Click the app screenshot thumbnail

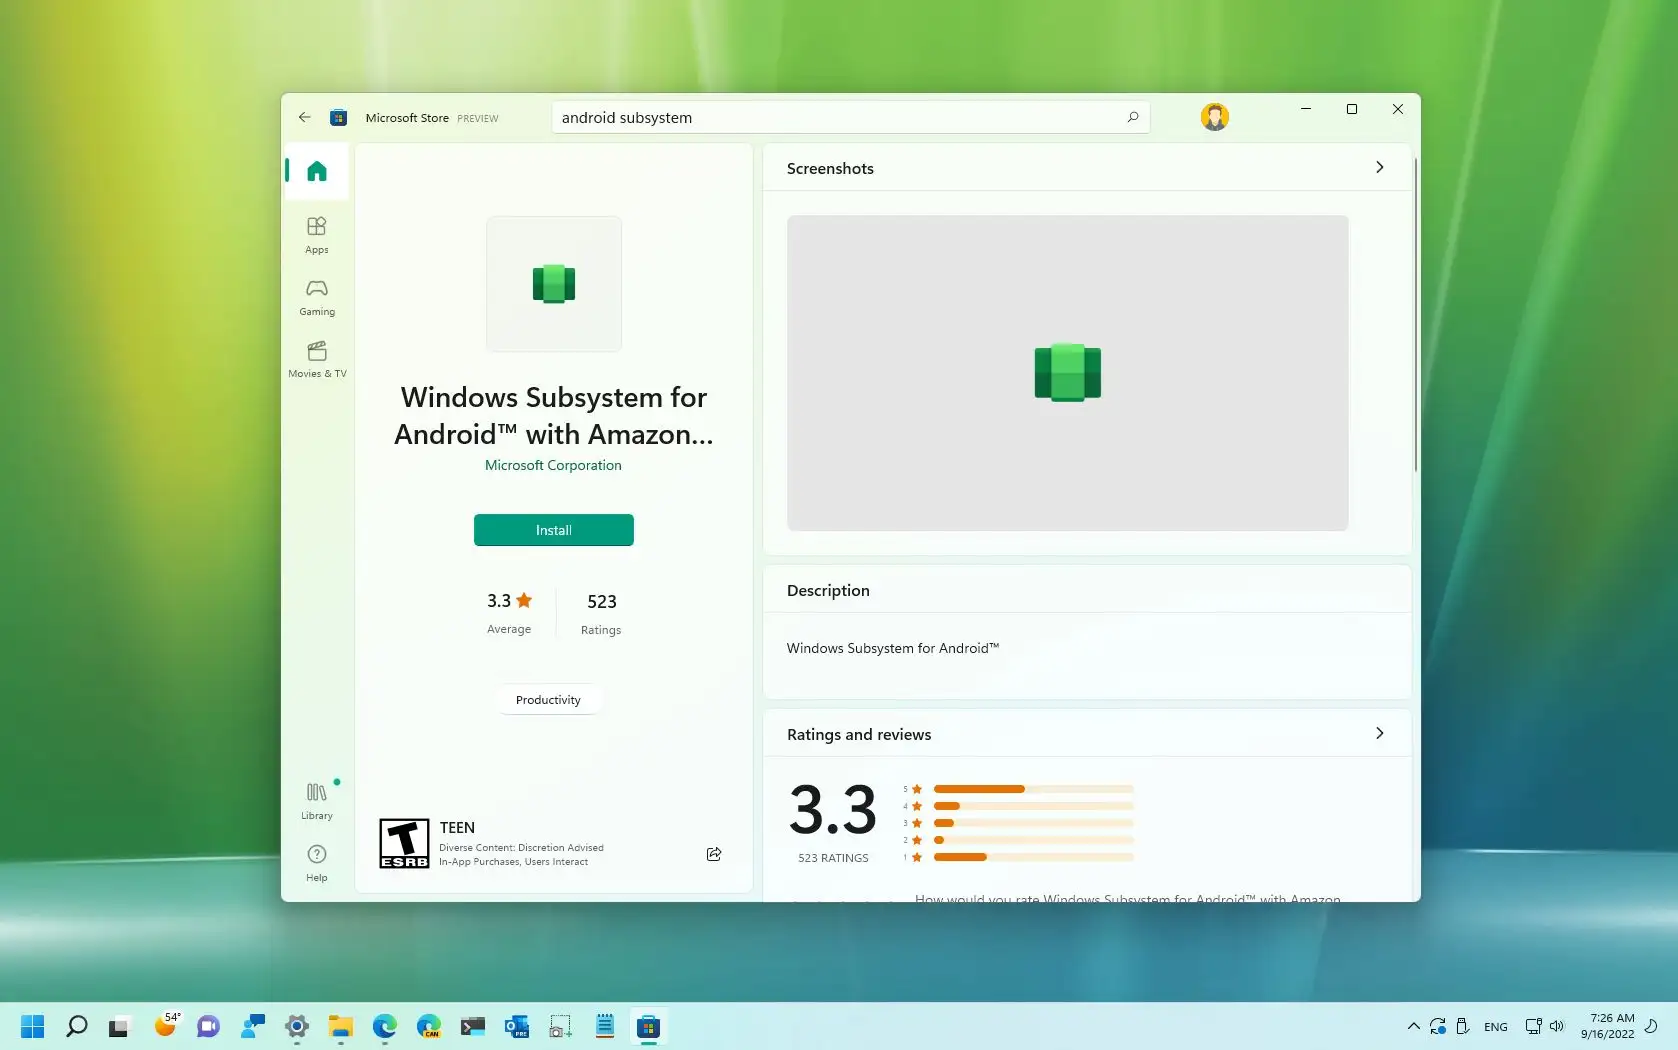point(1068,373)
